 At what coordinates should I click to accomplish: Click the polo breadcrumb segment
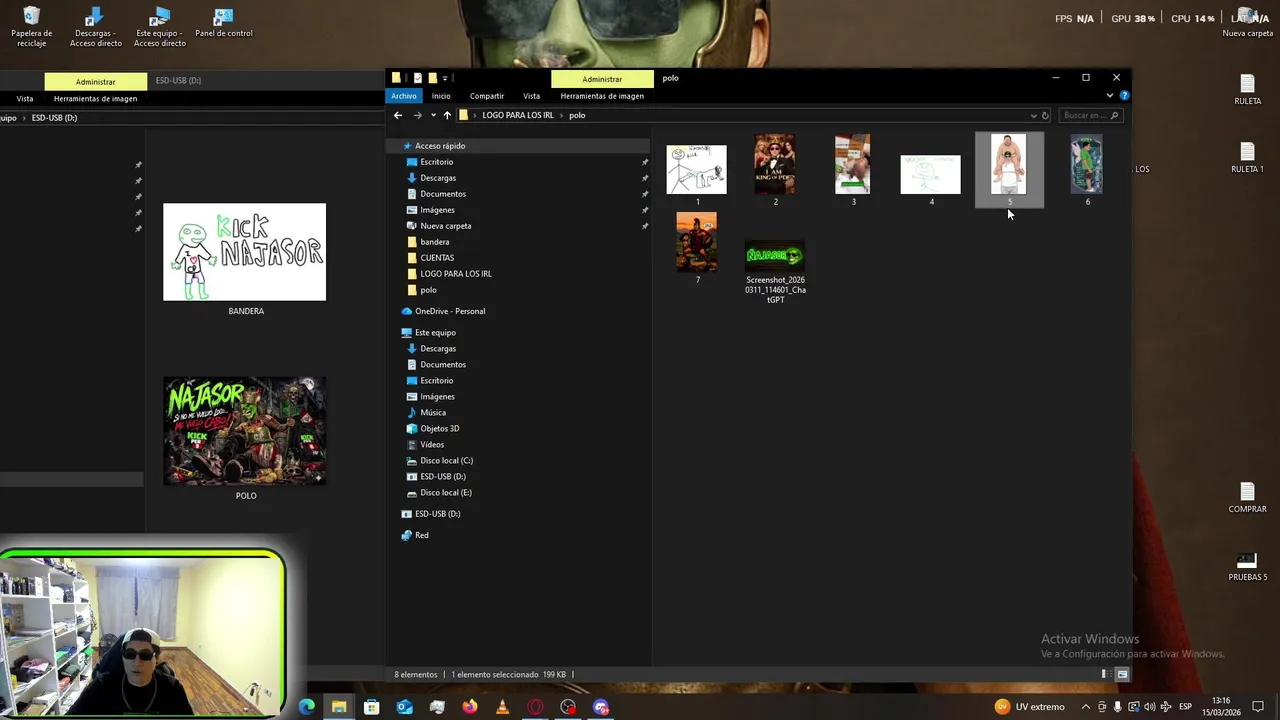click(577, 115)
